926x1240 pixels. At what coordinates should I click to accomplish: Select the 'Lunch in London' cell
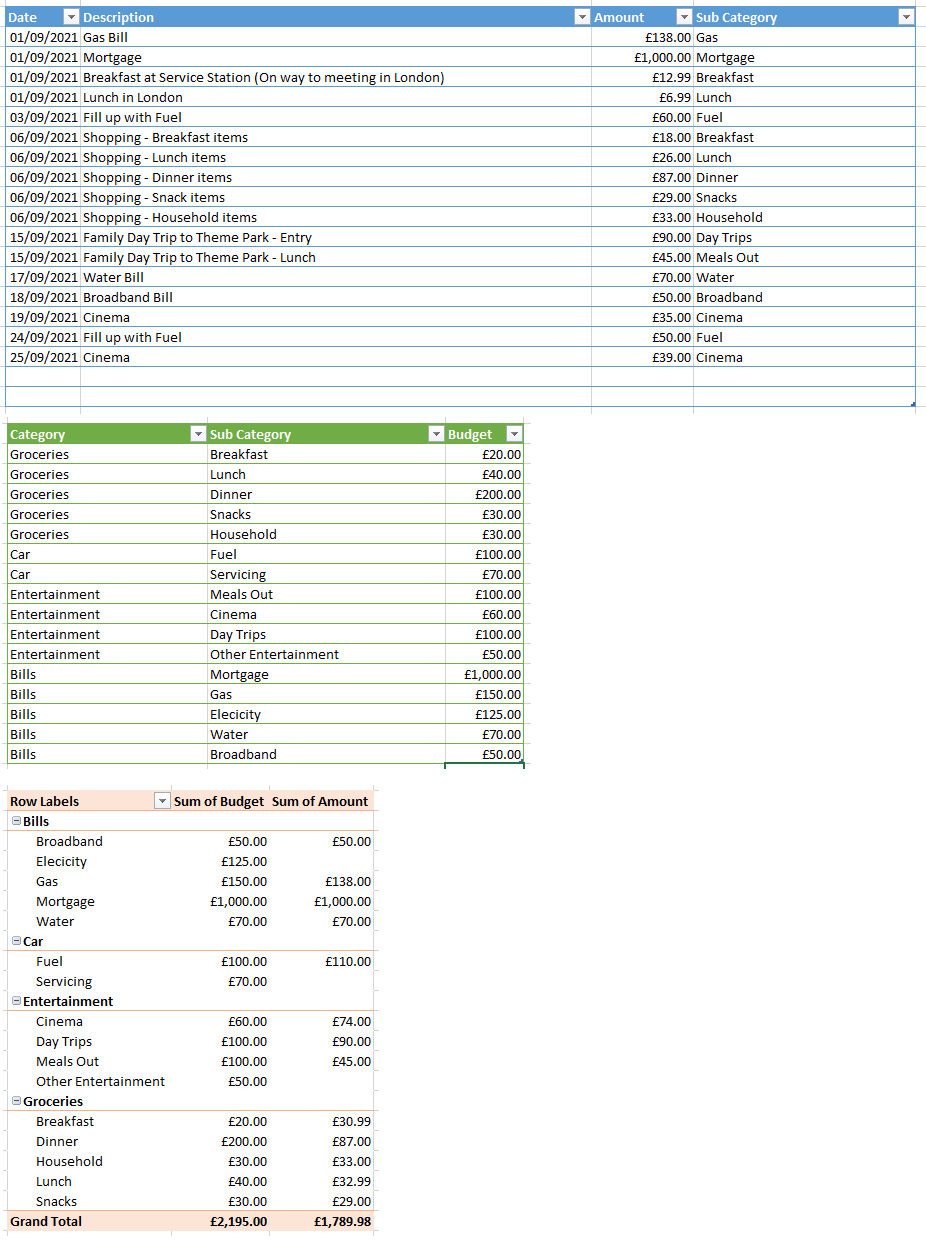(x=336, y=97)
